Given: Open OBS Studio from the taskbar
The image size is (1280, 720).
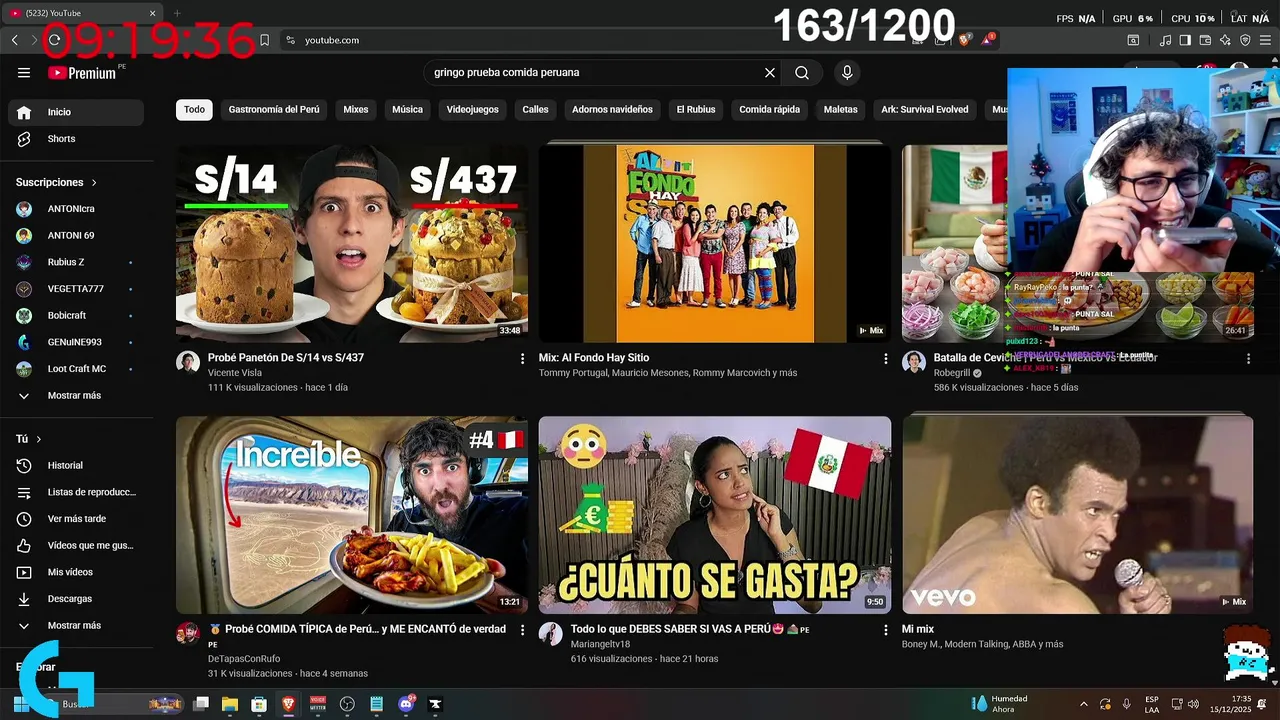Looking at the screenshot, I should click(x=347, y=704).
